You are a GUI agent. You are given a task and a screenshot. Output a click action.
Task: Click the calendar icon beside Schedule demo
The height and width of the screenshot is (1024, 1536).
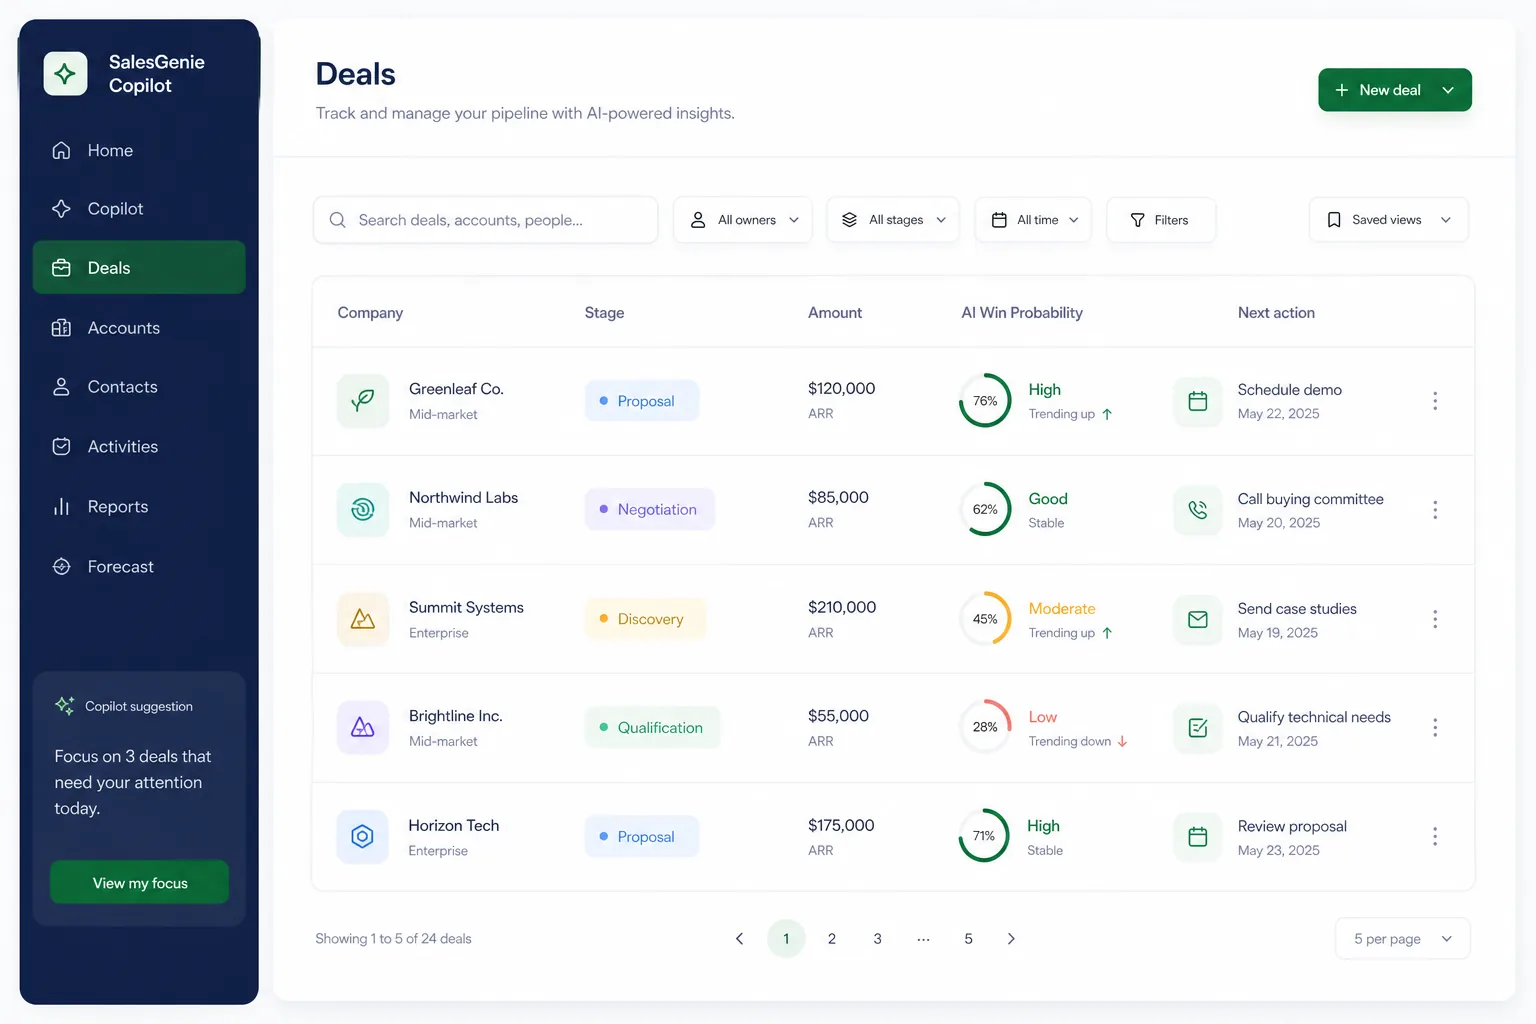tap(1198, 401)
